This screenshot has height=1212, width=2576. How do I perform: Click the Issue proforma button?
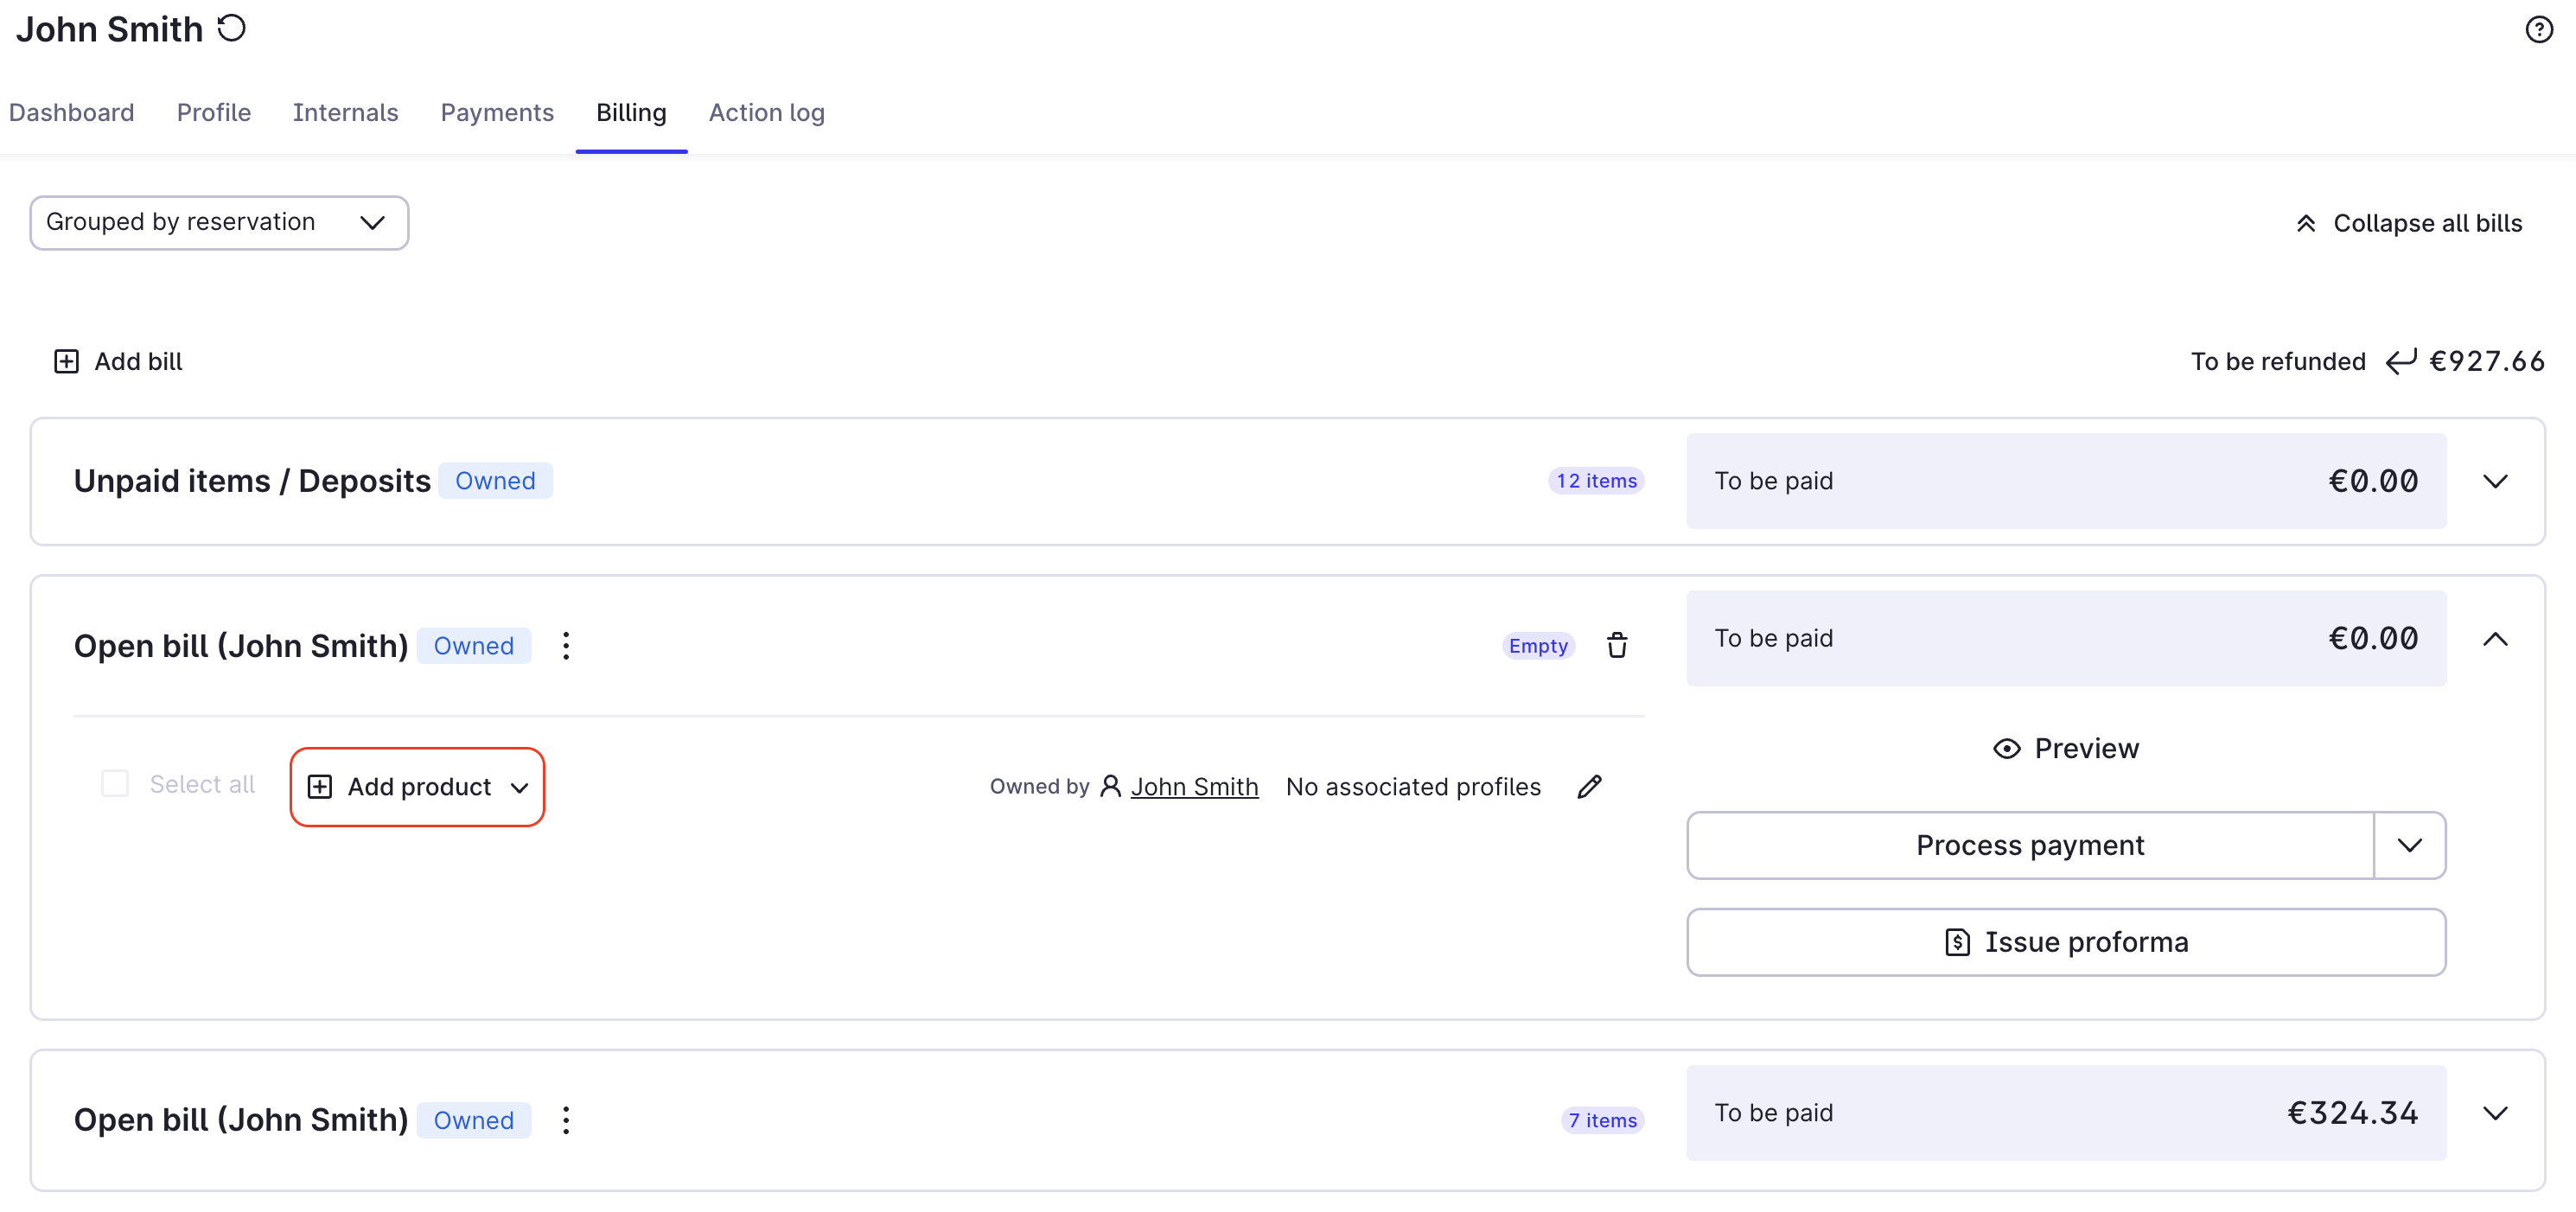2065,941
